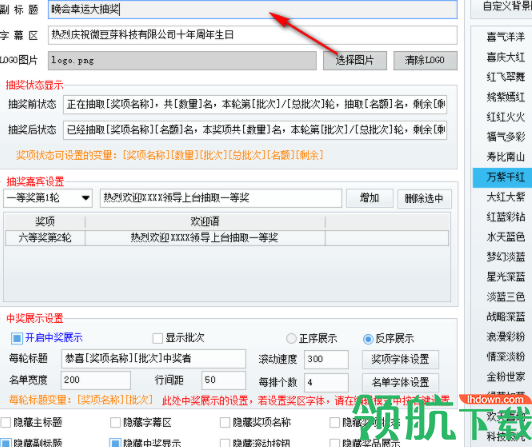Select the 姹紫嫣红 theme

coord(506,97)
